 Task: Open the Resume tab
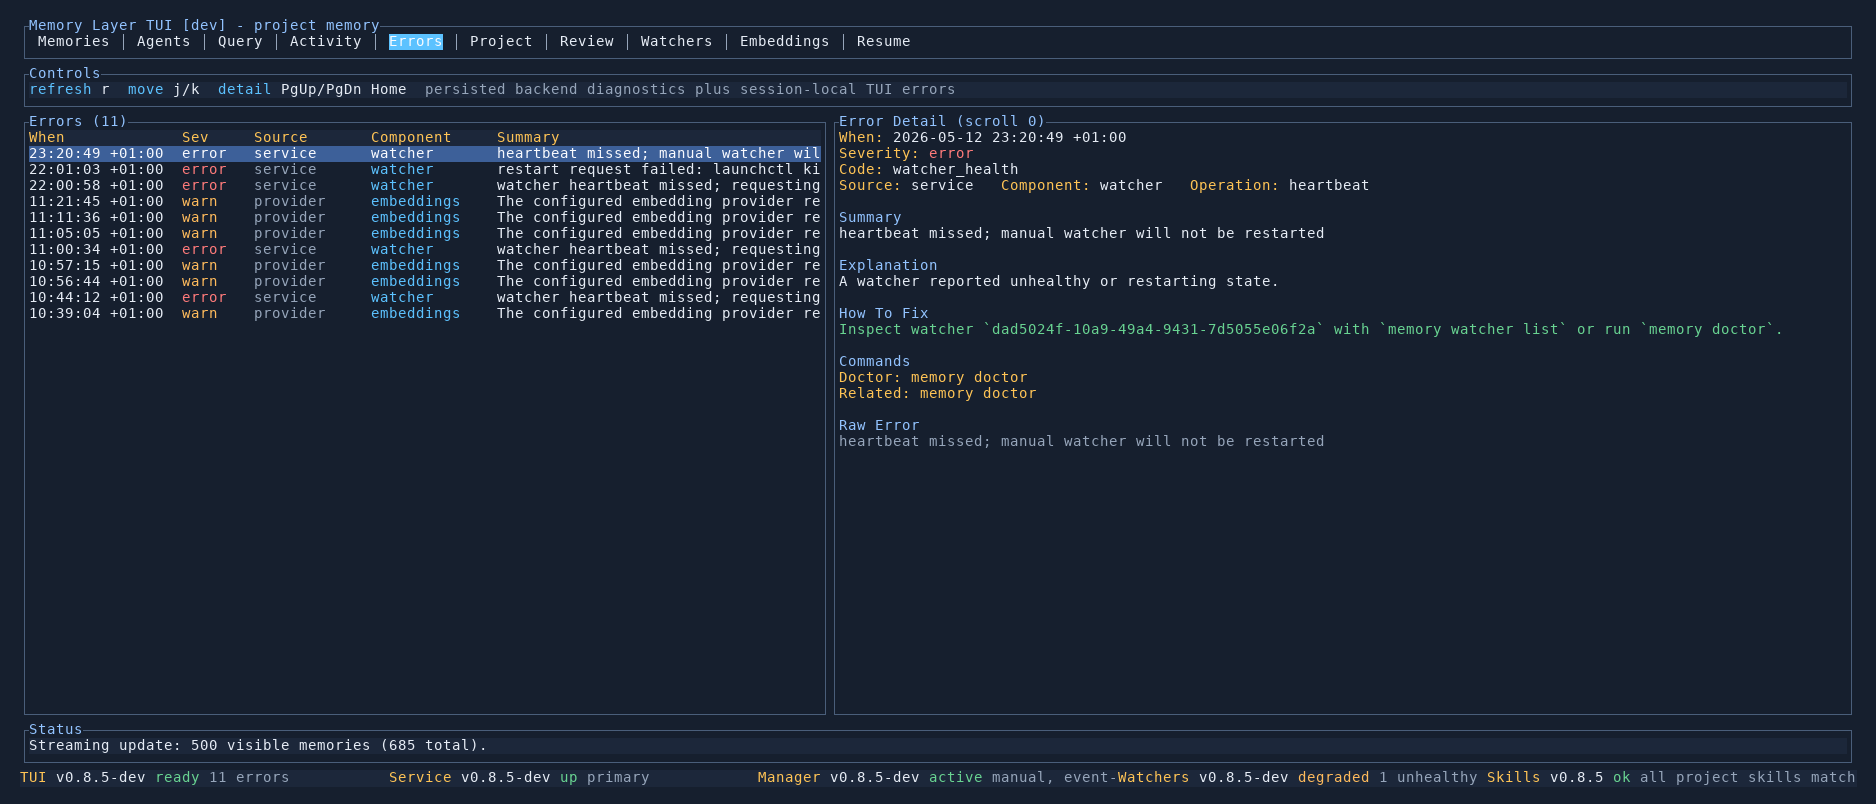click(883, 41)
